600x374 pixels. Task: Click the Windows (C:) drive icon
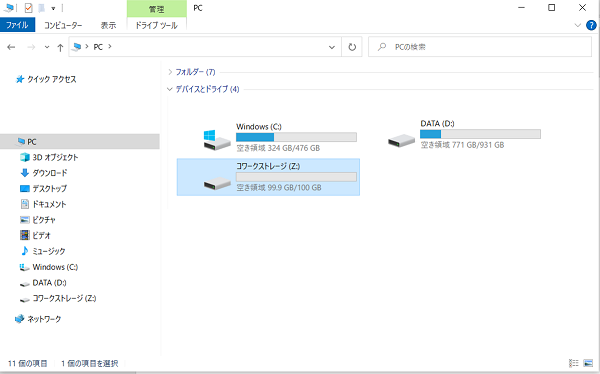[x=217, y=140]
